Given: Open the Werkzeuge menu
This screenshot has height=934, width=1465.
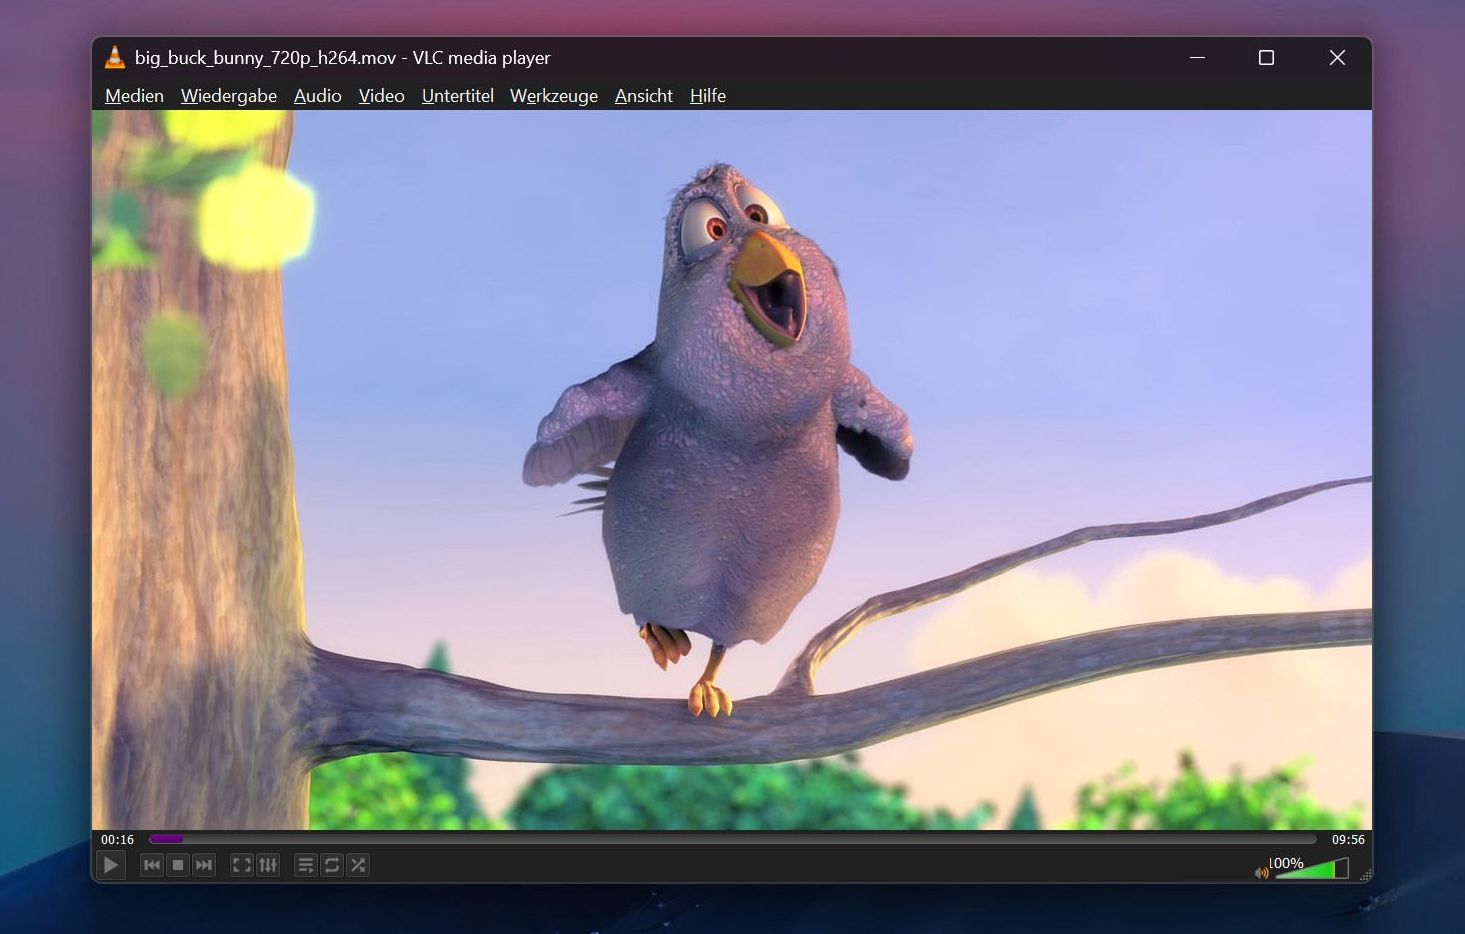Looking at the screenshot, I should pos(553,96).
